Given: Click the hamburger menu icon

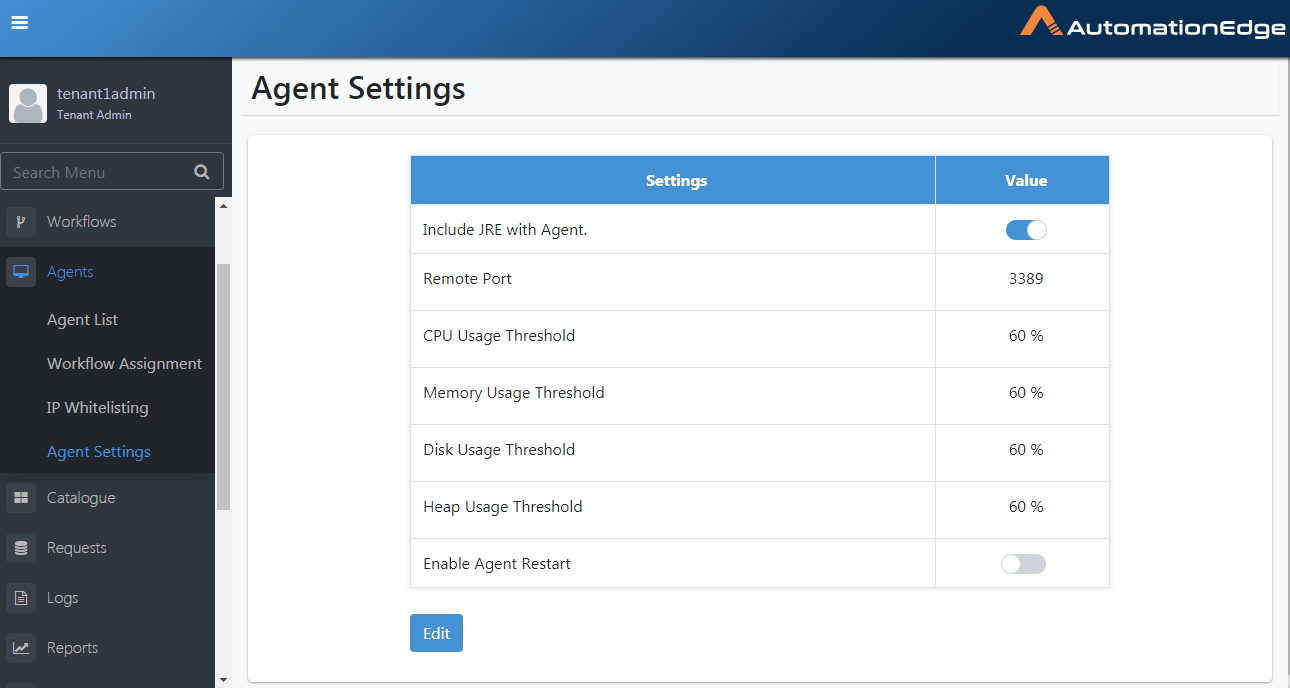Looking at the screenshot, I should pyautogui.click(x=19, y=23).
